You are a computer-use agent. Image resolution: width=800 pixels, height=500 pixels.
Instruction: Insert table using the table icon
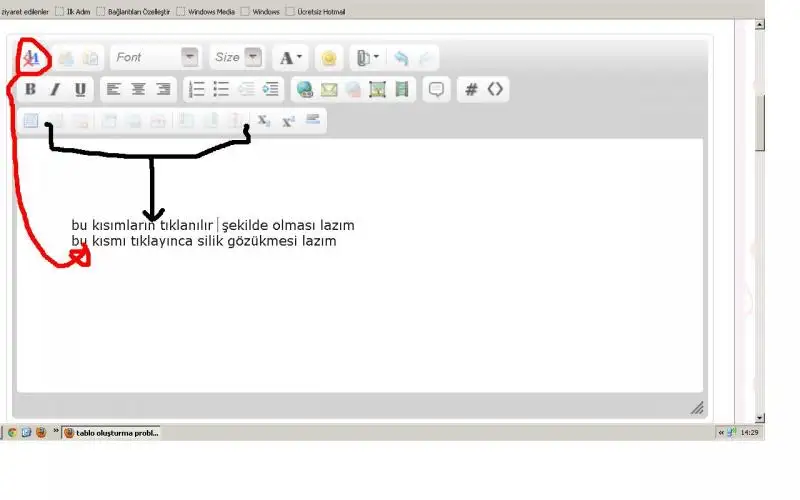click(31, 120)
